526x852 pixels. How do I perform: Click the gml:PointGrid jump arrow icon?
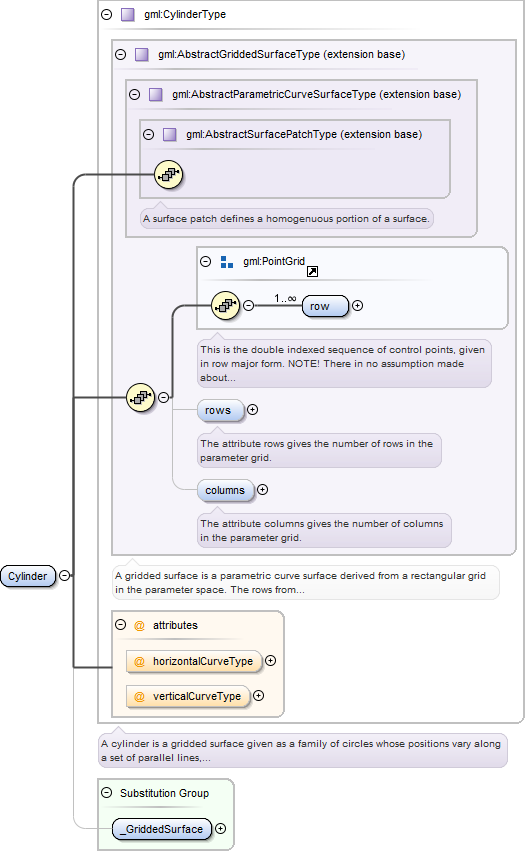312,272
